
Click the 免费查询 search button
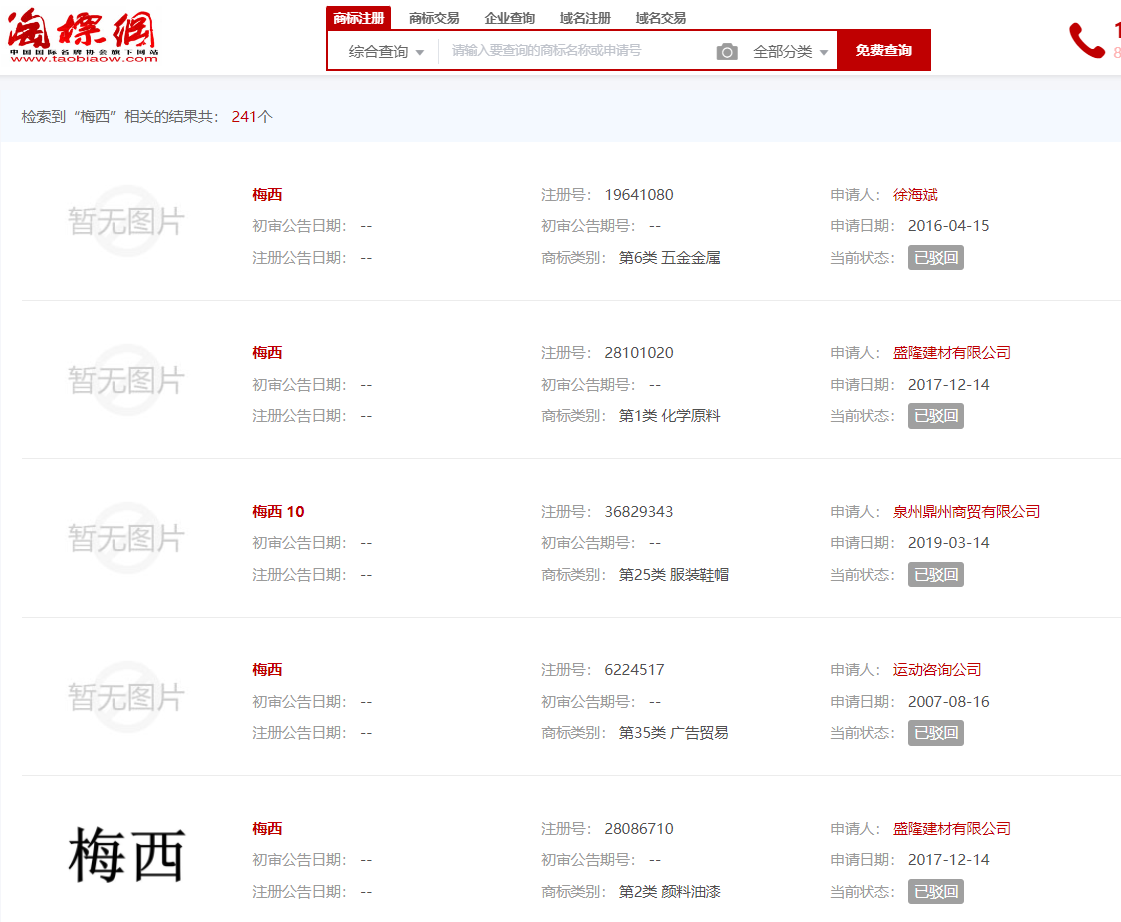(x=883, y=51)
